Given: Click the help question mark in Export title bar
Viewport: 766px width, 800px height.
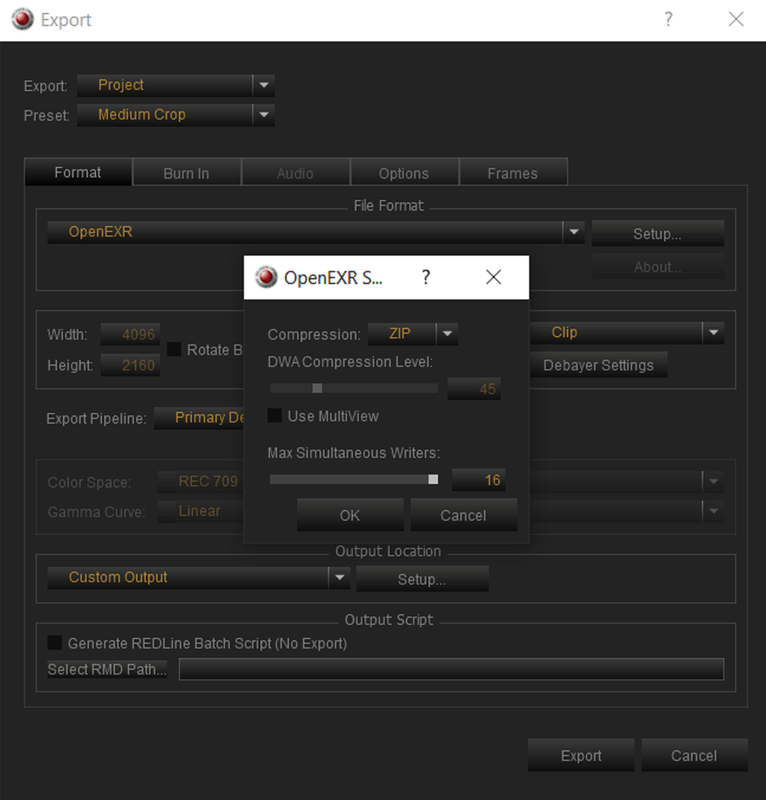Looking at the screenshot, I should pyautogui.click(x=668, y=19).
